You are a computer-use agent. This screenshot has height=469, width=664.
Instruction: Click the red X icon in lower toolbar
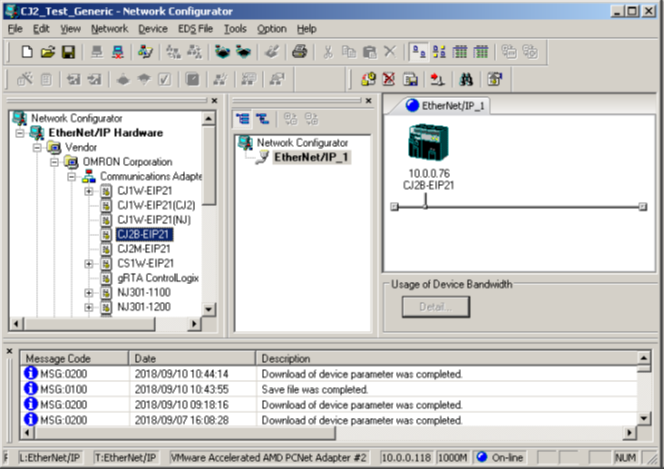coord(388,78)
